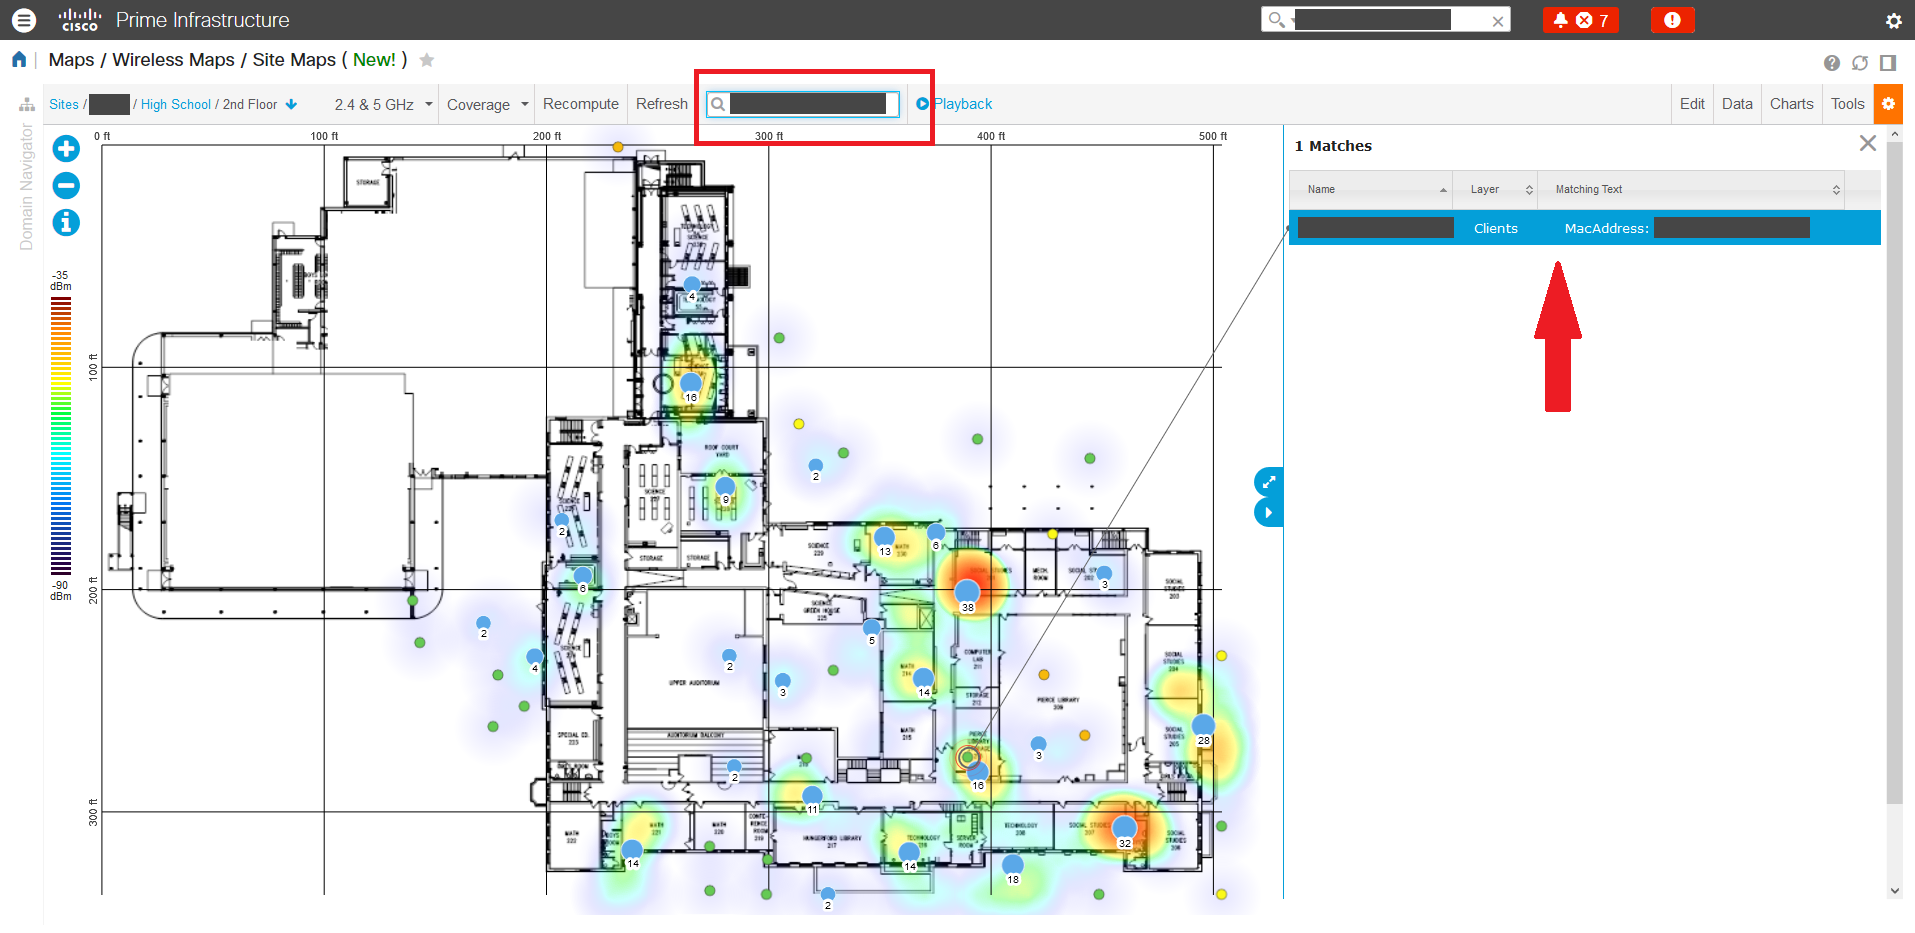Switch to the Data tab
Screen dimensions: 1915x933
click(x=1737, y=103)
